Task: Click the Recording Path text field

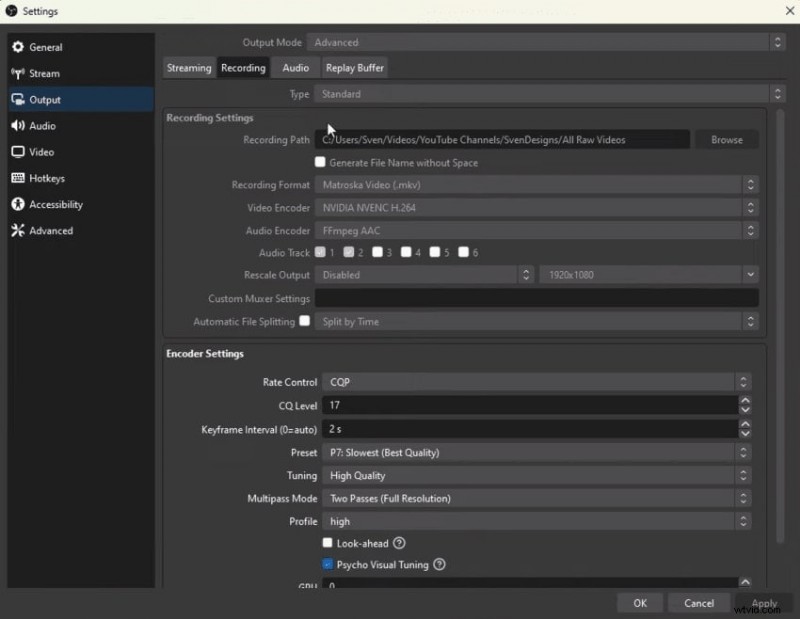Action: [502, 140]
